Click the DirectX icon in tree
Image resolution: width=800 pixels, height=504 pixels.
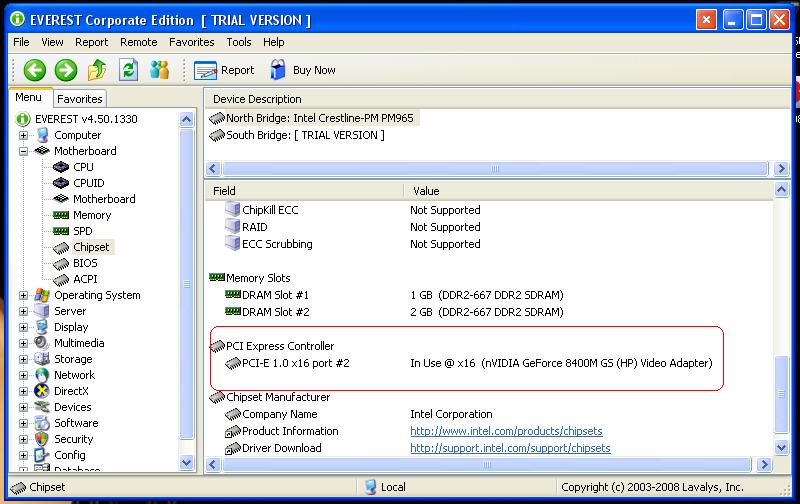pos(42,391)
